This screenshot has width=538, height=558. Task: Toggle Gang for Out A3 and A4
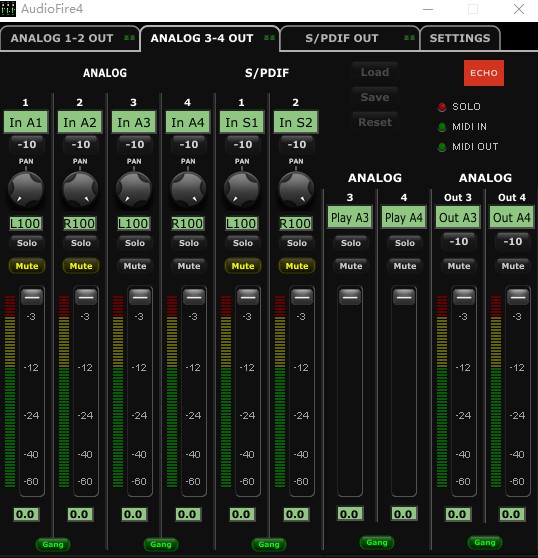[485, 542]
